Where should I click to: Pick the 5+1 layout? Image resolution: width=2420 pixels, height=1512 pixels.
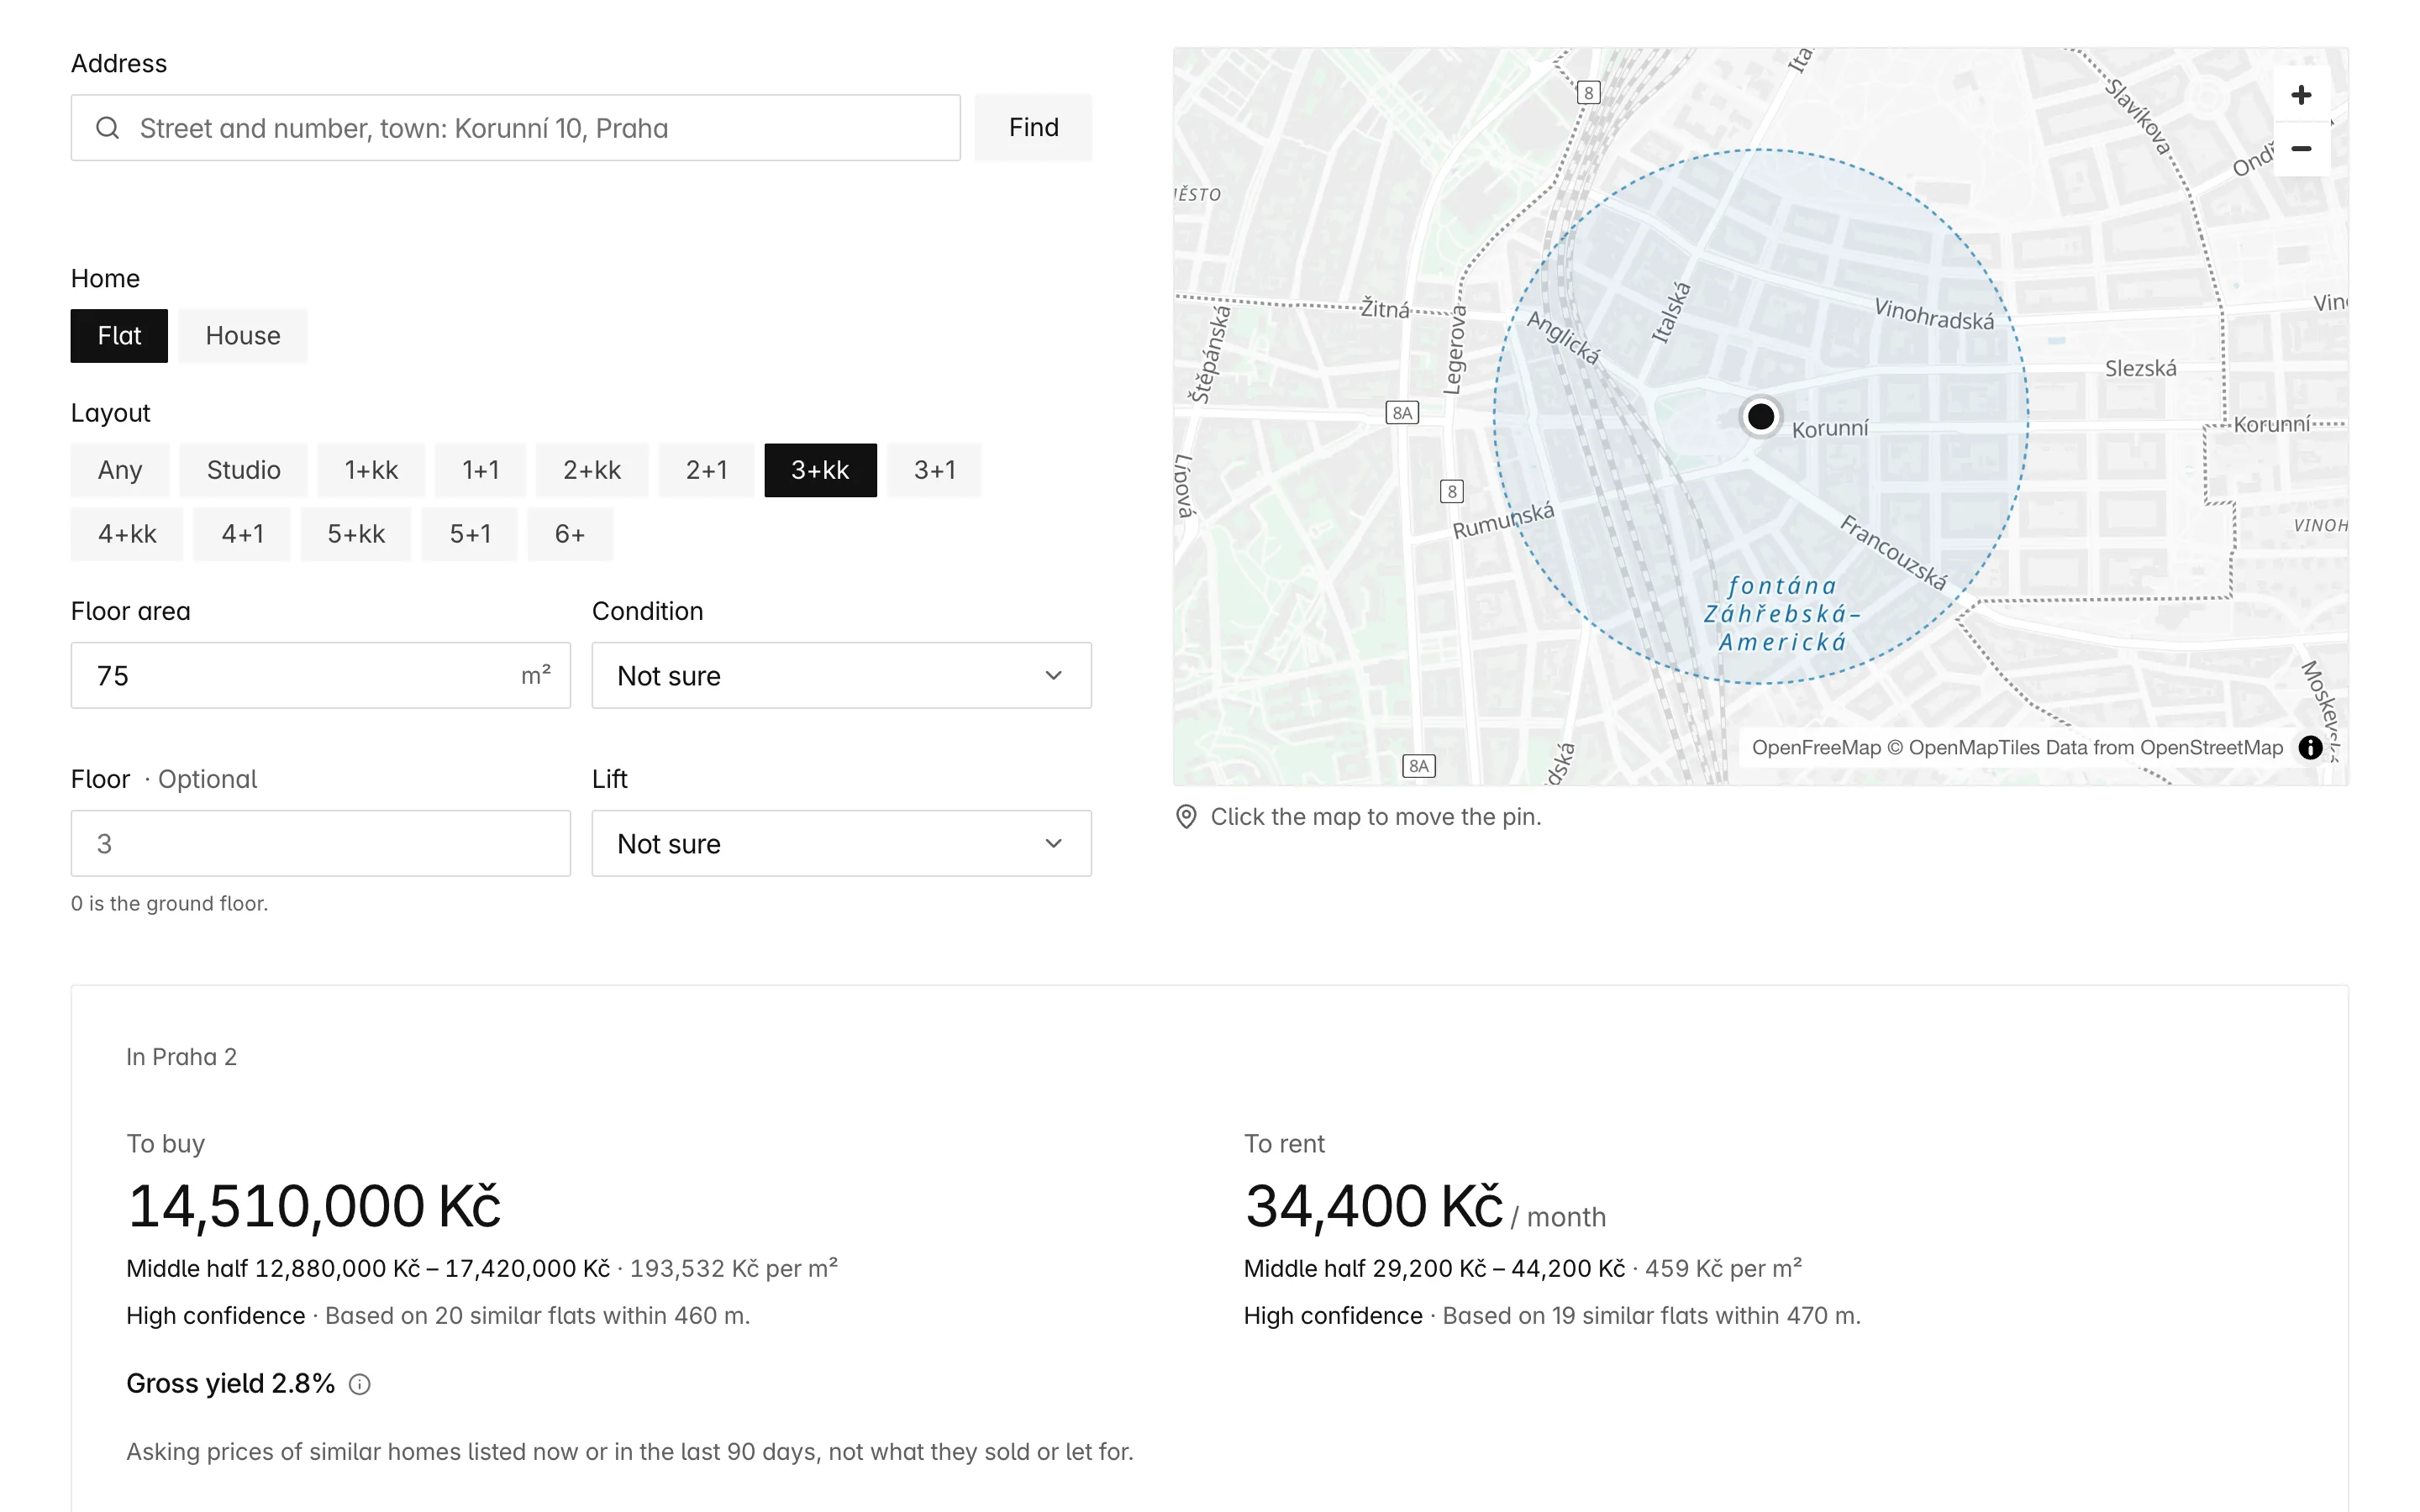[470, 534]
